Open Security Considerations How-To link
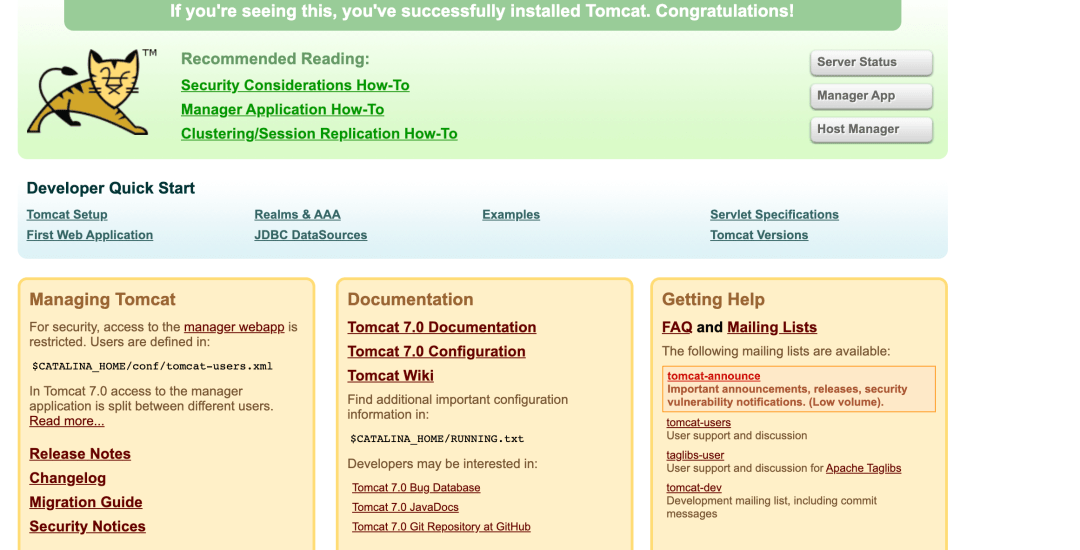The image size is (1080, 550). point(295,85)
